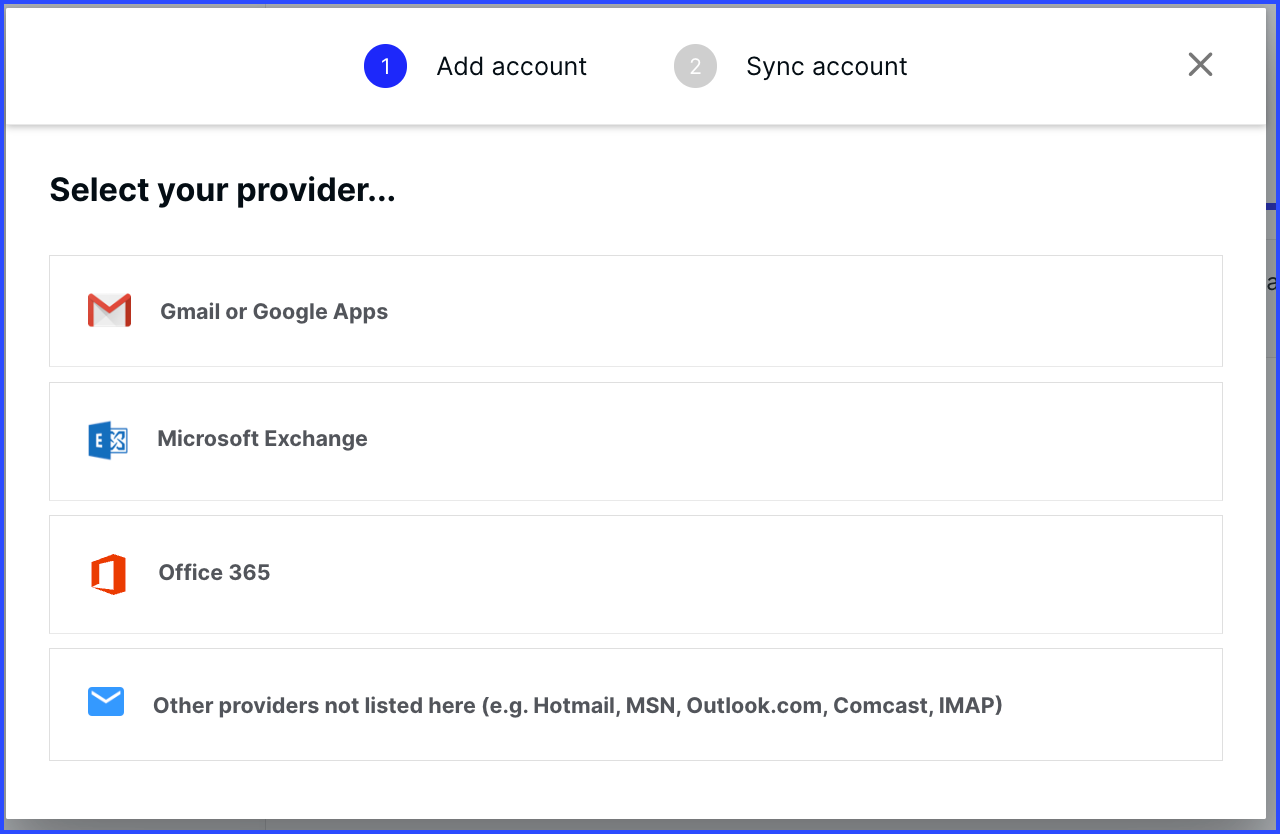The height and width of the screenshot is (834, 1280).
Task: Choose the Microsoft Exchange label
Action: [x=262, y=439]
